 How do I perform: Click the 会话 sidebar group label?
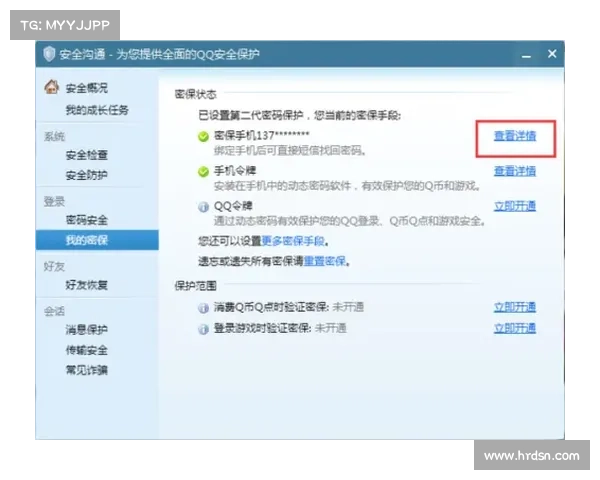click(x=54, y=311)
